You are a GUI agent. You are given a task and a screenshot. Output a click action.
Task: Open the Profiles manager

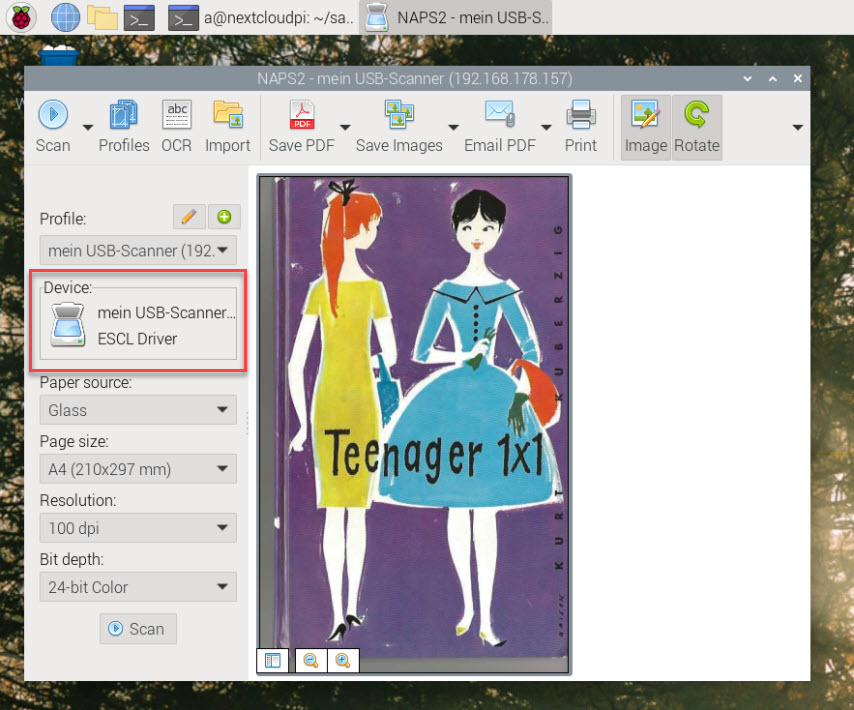click(x=124, y=127)
